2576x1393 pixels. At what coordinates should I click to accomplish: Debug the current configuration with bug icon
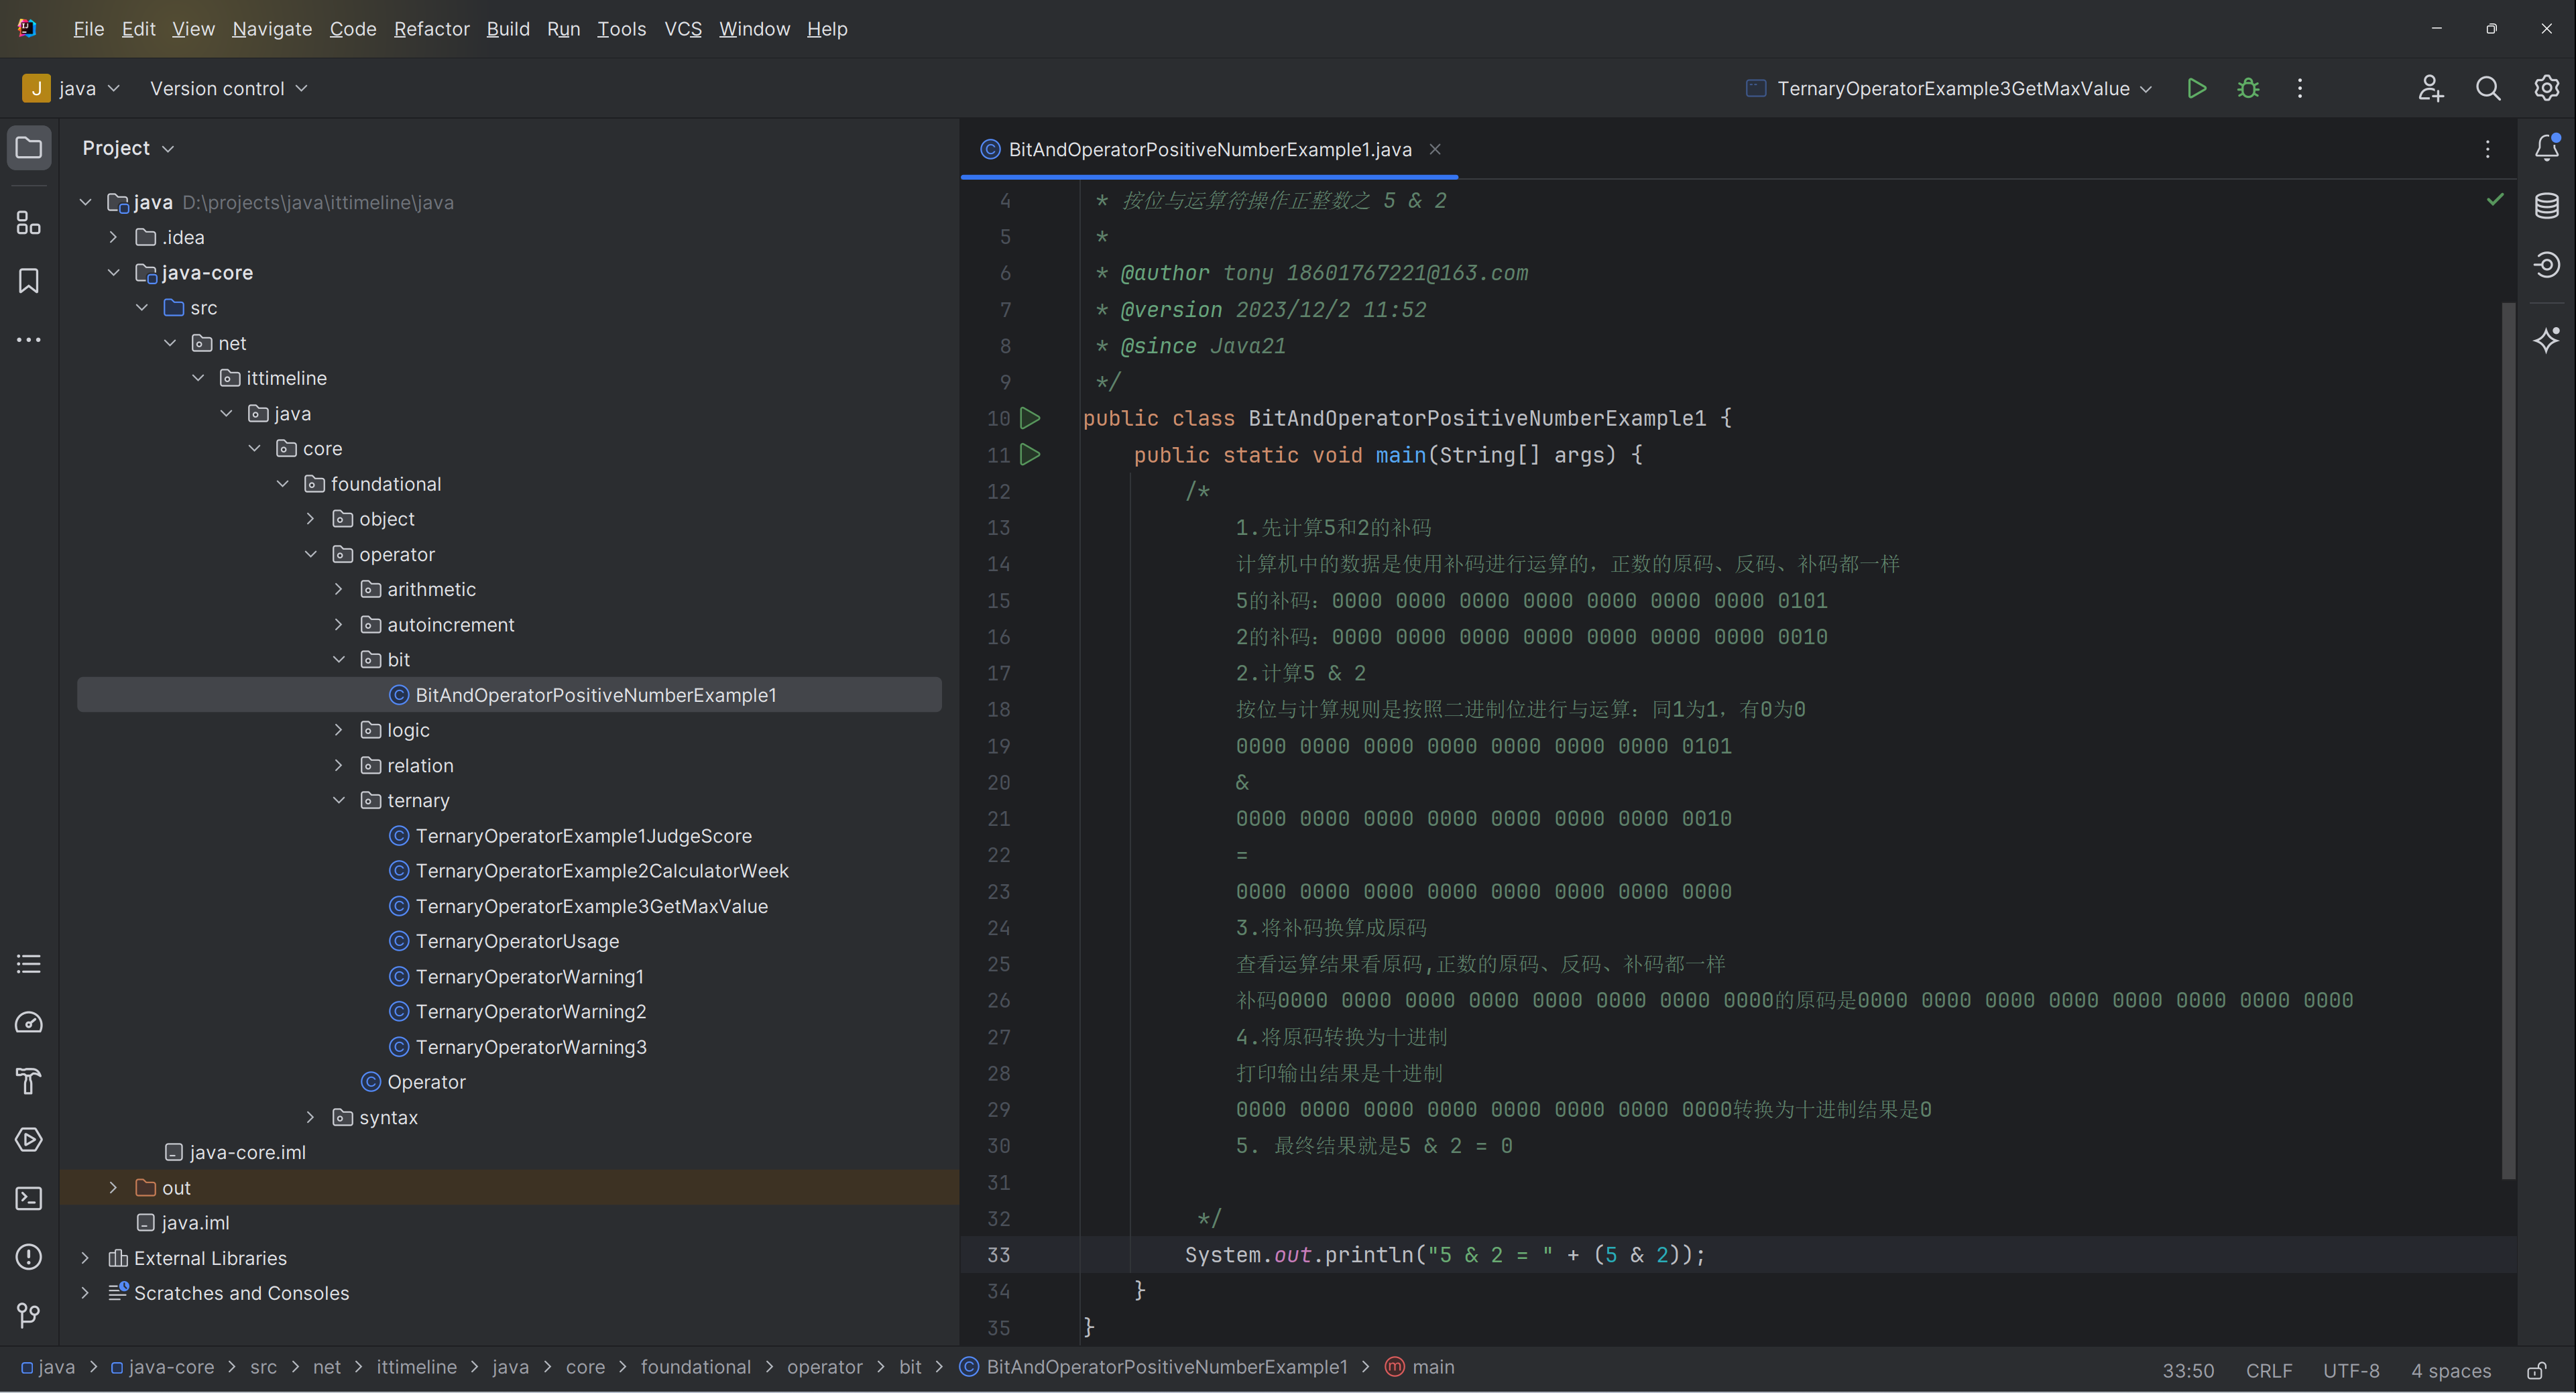pos(2248,88)
